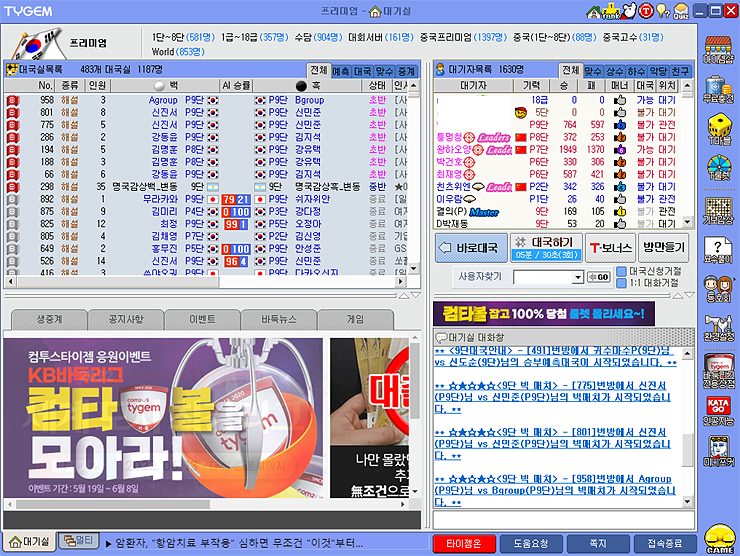Open the 컴타볼 모아라 event banner
The image size is (740, 556).
pos(163,418)
